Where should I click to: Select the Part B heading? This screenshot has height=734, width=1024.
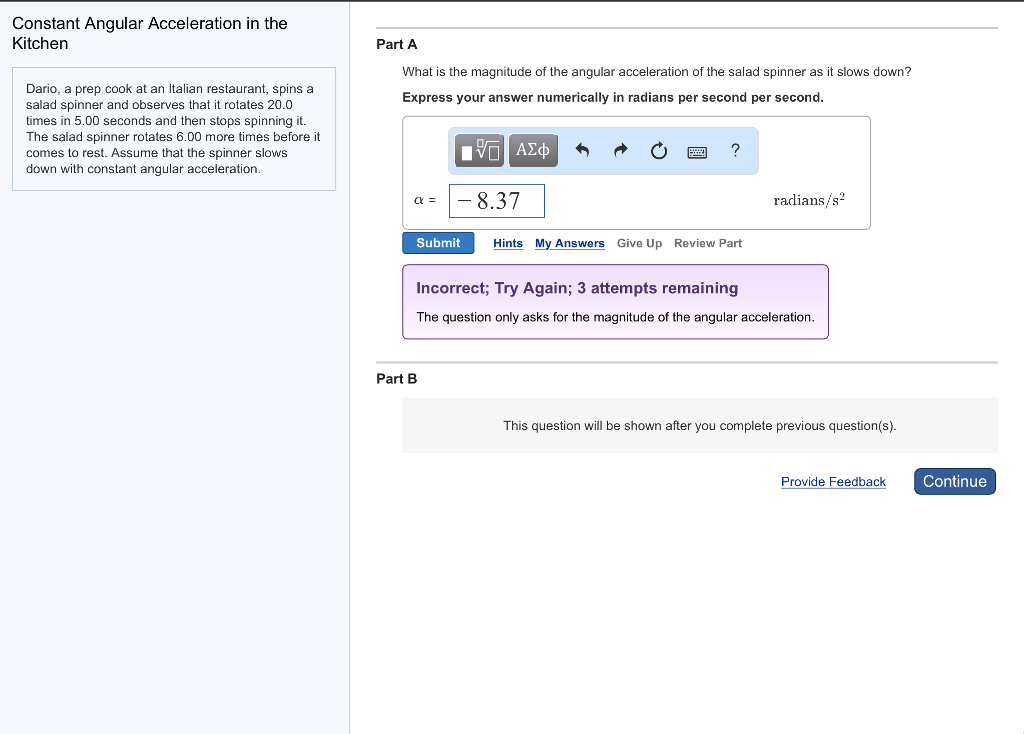(396, 379)
